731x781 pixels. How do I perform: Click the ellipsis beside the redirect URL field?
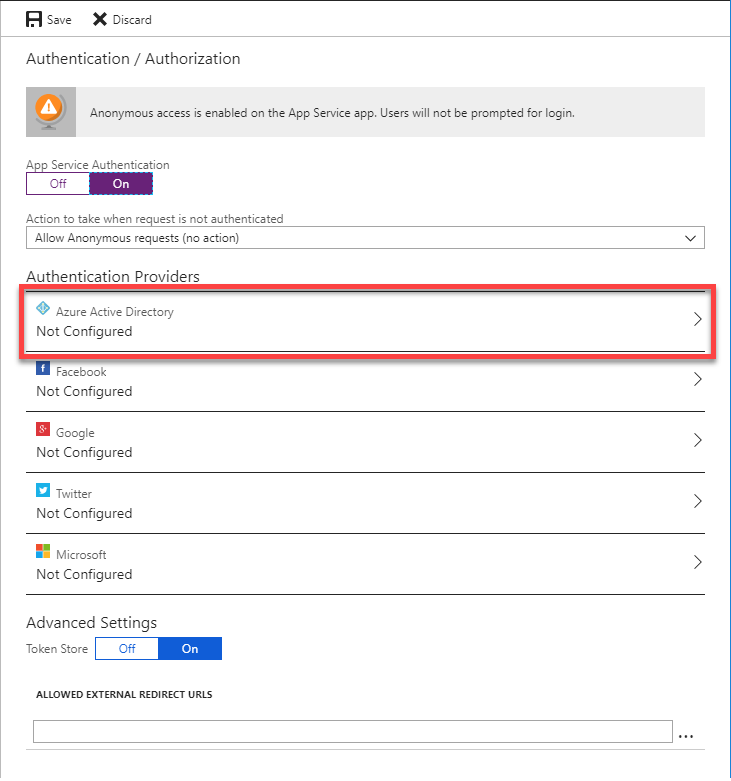(x=686, y=736)
